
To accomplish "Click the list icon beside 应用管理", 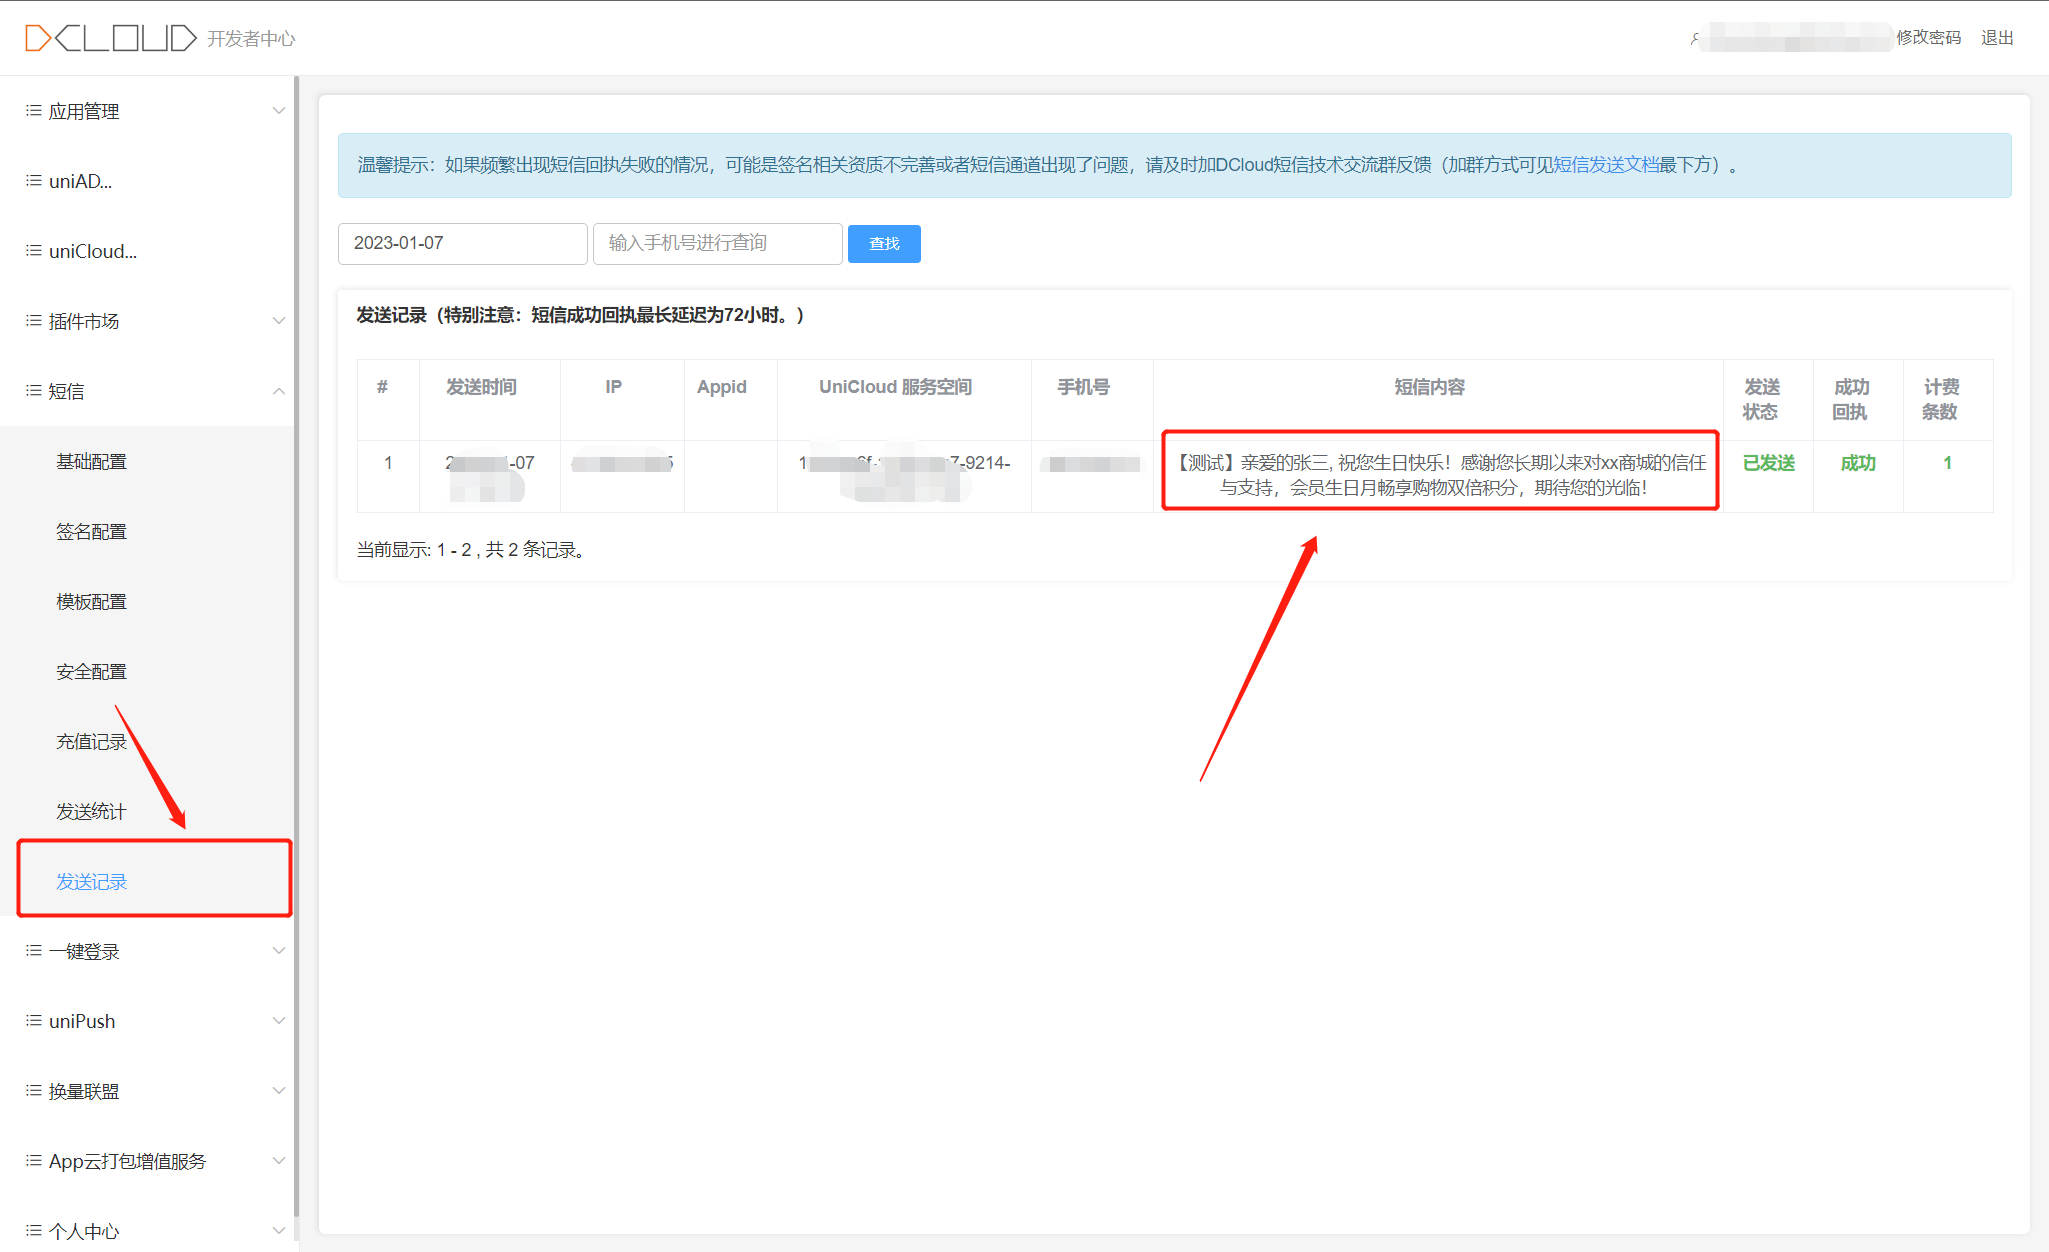I will 34,111.
